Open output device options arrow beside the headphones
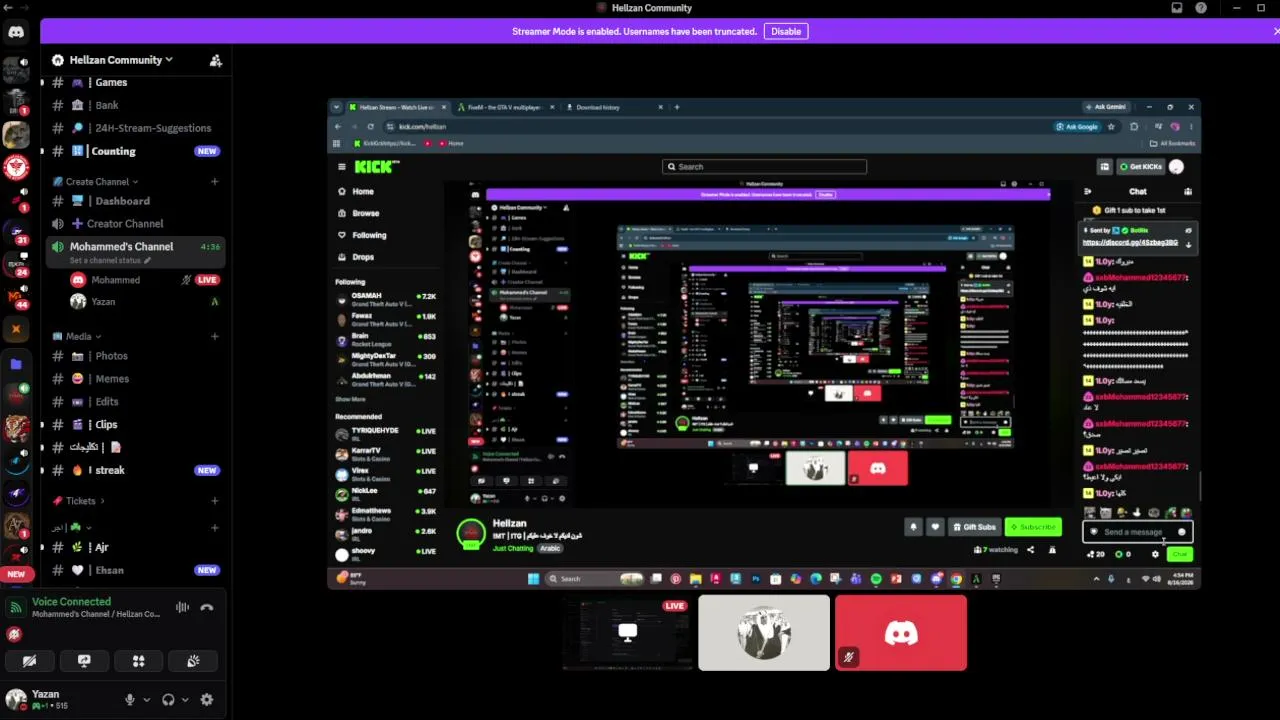This screenshot has height=720, width=1280. click(185, 700)
